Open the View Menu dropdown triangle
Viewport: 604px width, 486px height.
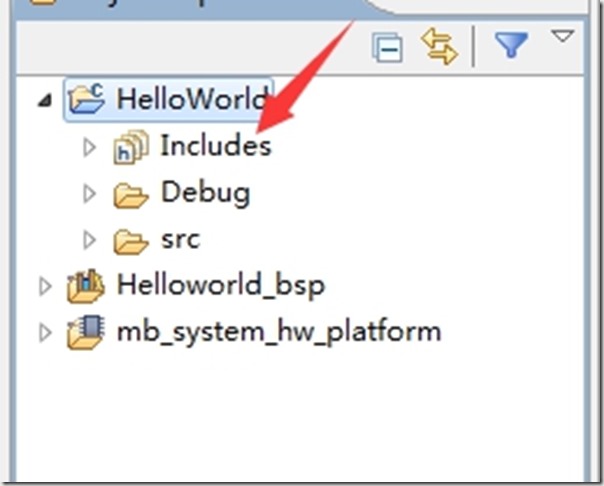tap(563, 38)
